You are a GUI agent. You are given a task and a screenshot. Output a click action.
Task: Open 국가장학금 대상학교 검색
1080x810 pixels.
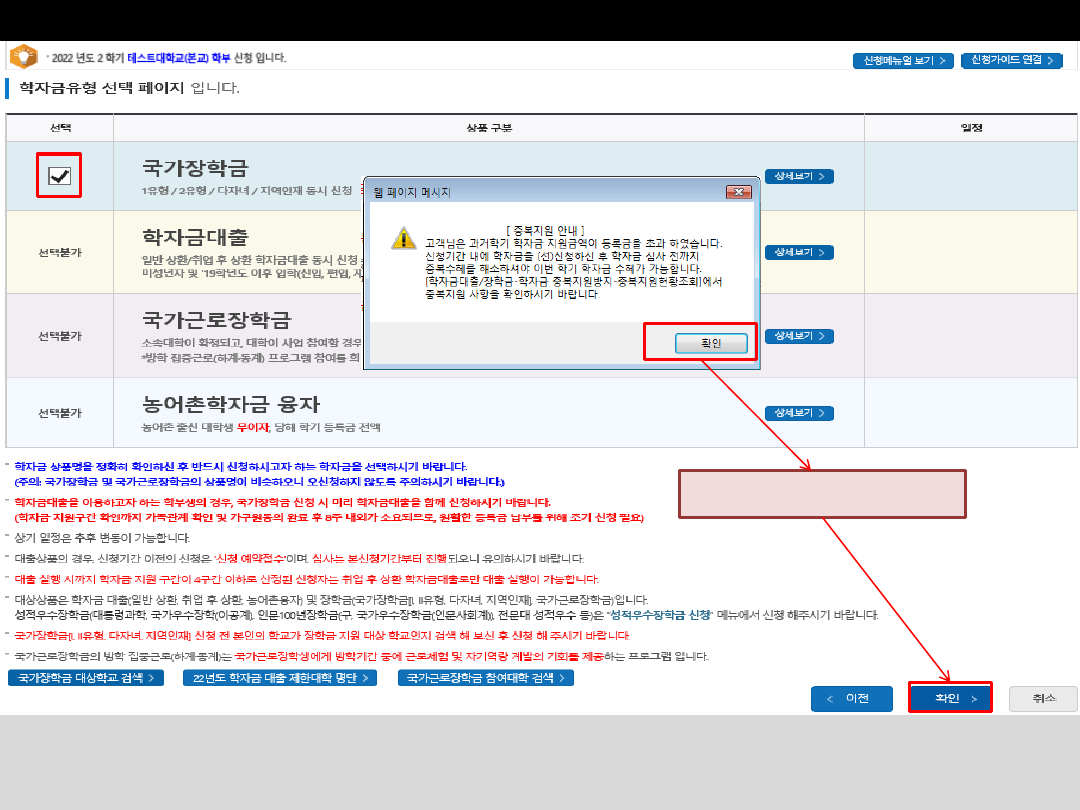[86, 678]
